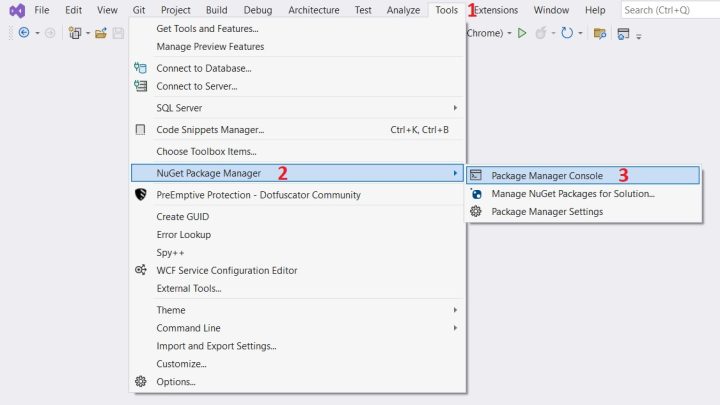
Task: Open the Project menu
Action: coord(175,10)
